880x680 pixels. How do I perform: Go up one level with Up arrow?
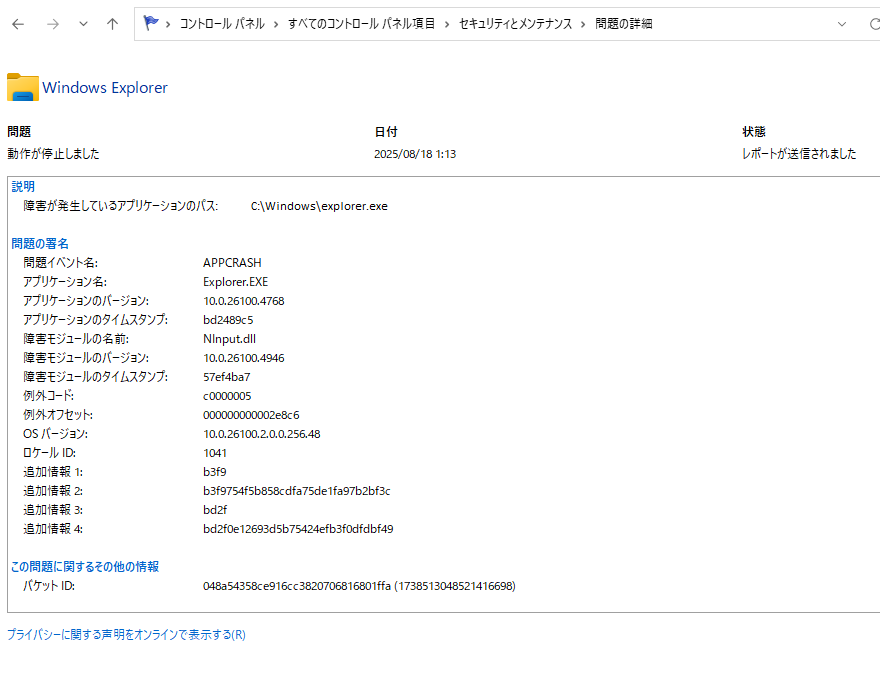coord(113,24)
